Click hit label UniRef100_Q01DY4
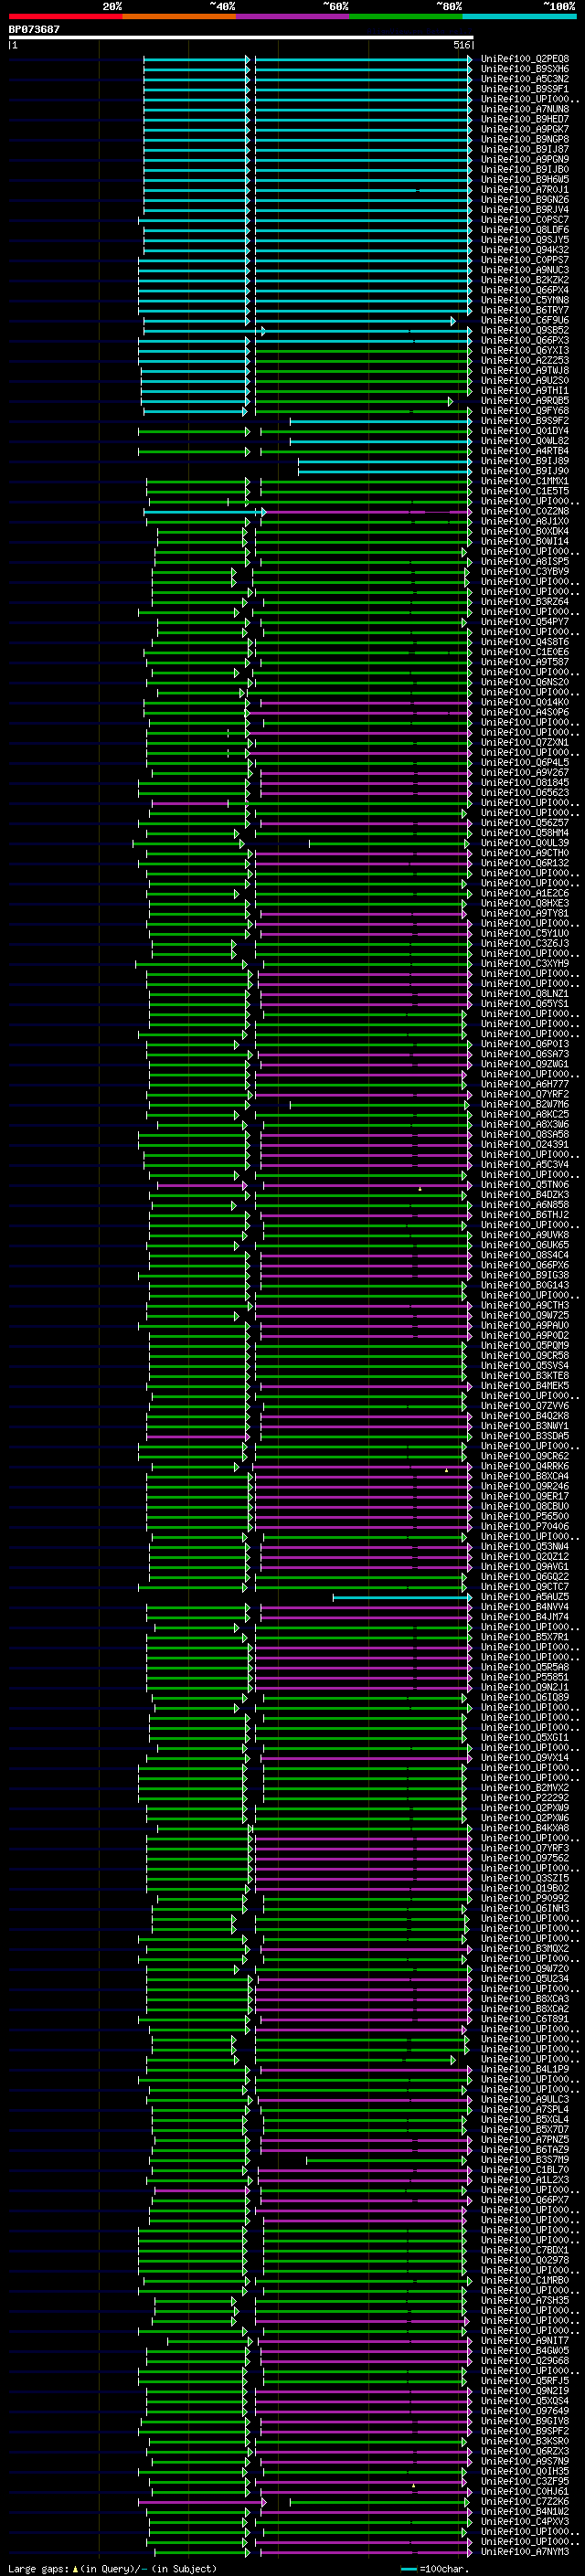 coord(525,431)
